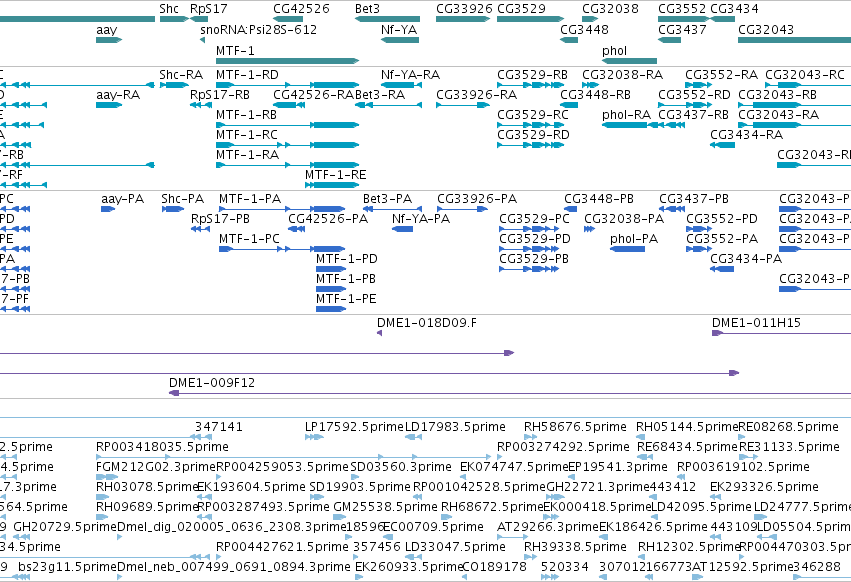Select the MTF-1-RD transcript
The image size is (851, 582).
[287, 85]
